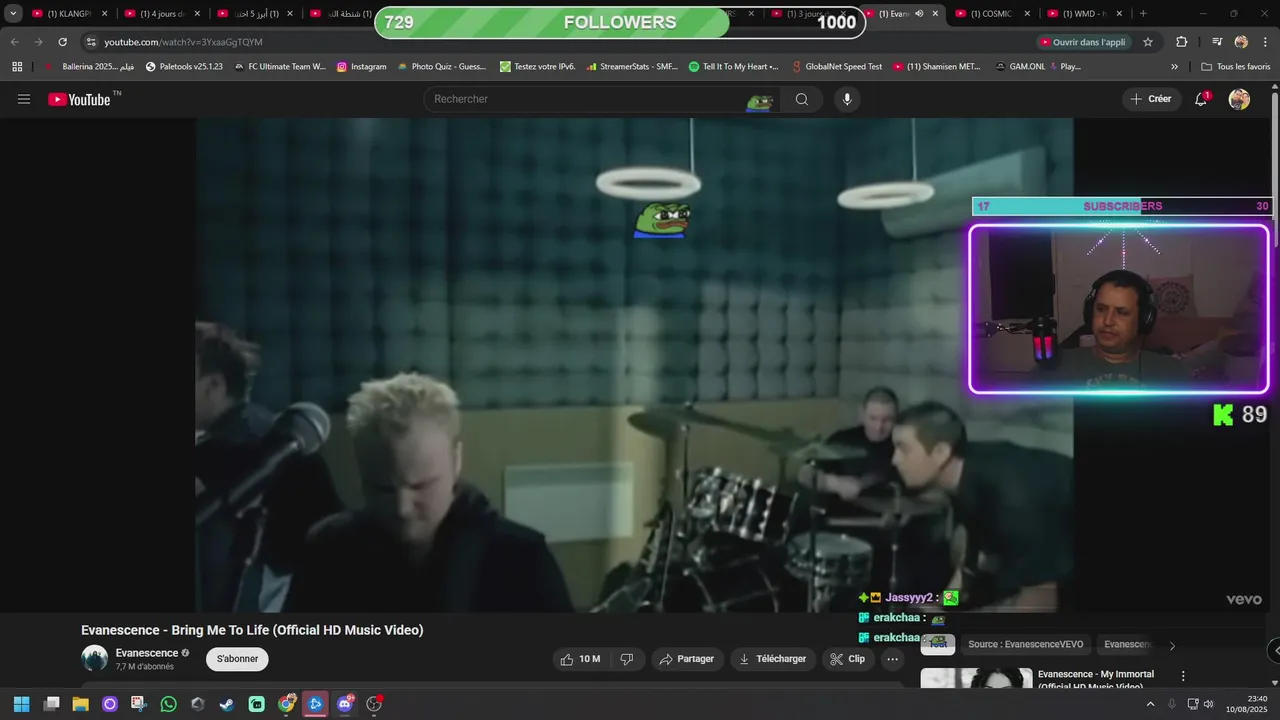Screen dimensions: 1280x720
Task: Click the Télécharger download button
Action: tap(771, 659)
